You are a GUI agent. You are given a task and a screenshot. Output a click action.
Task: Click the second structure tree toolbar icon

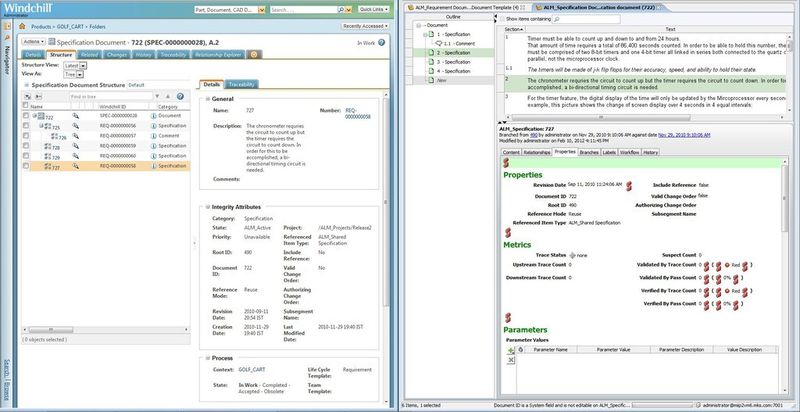click(x=38, y=96)
